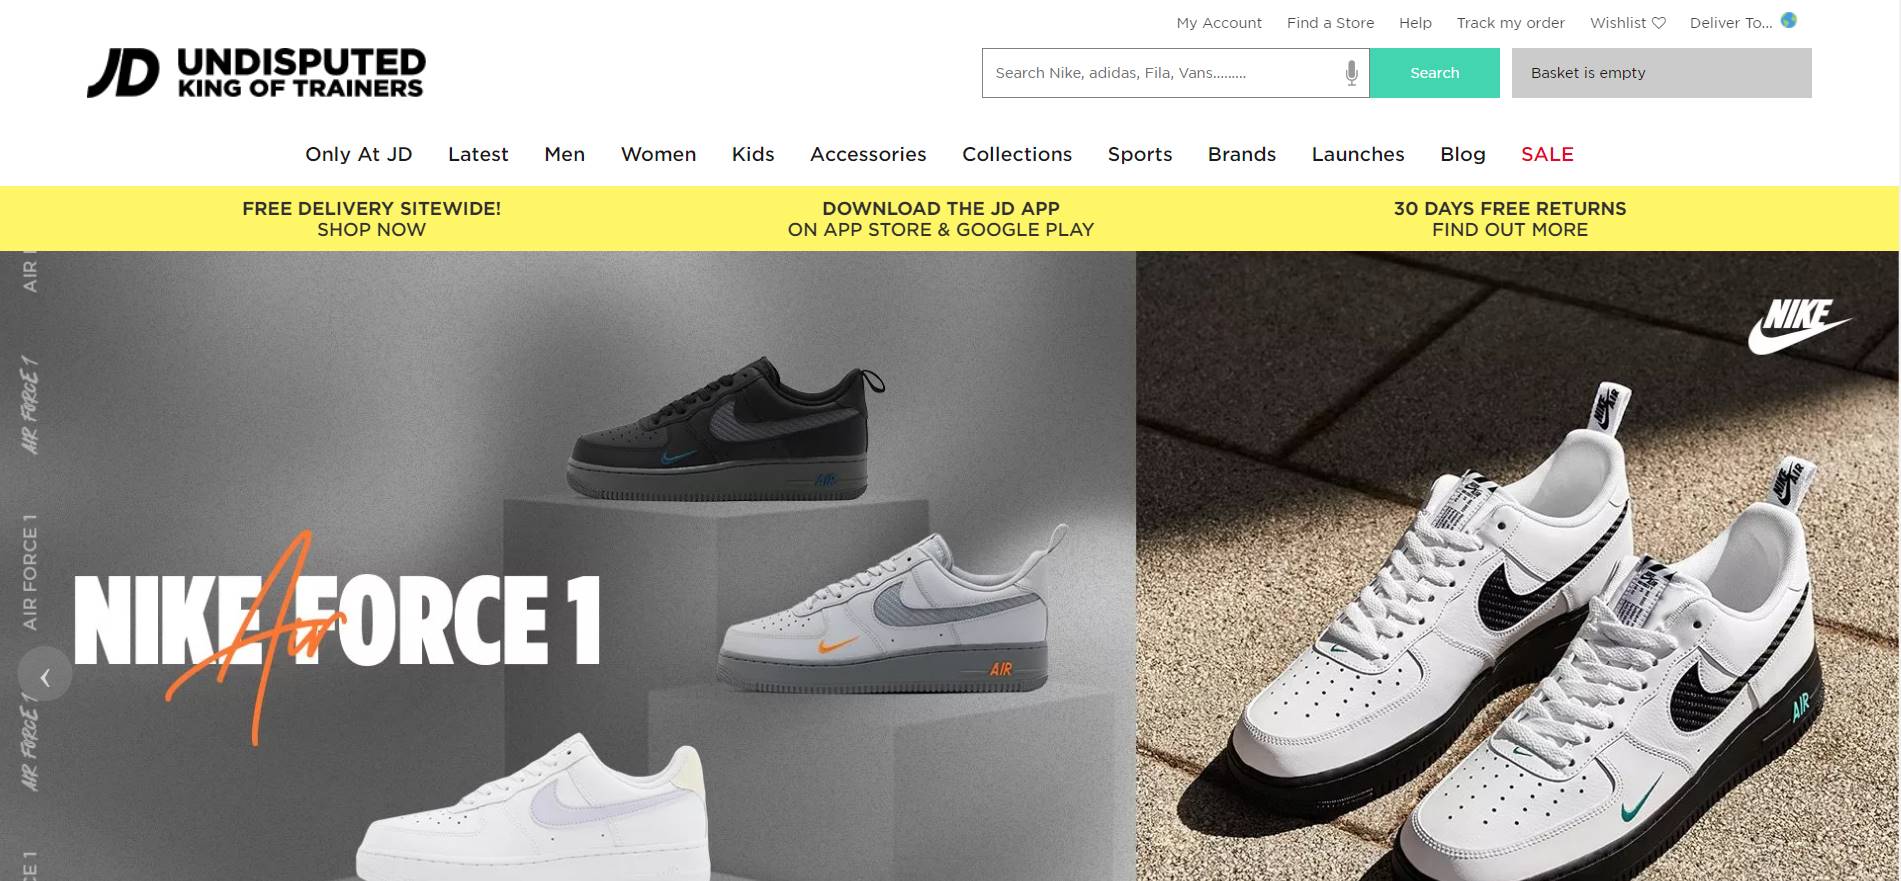This screenshot has height=881, width=1901.
Task: Click the globe icon beside Deliver To
Action: click(x=1789, y=20)
